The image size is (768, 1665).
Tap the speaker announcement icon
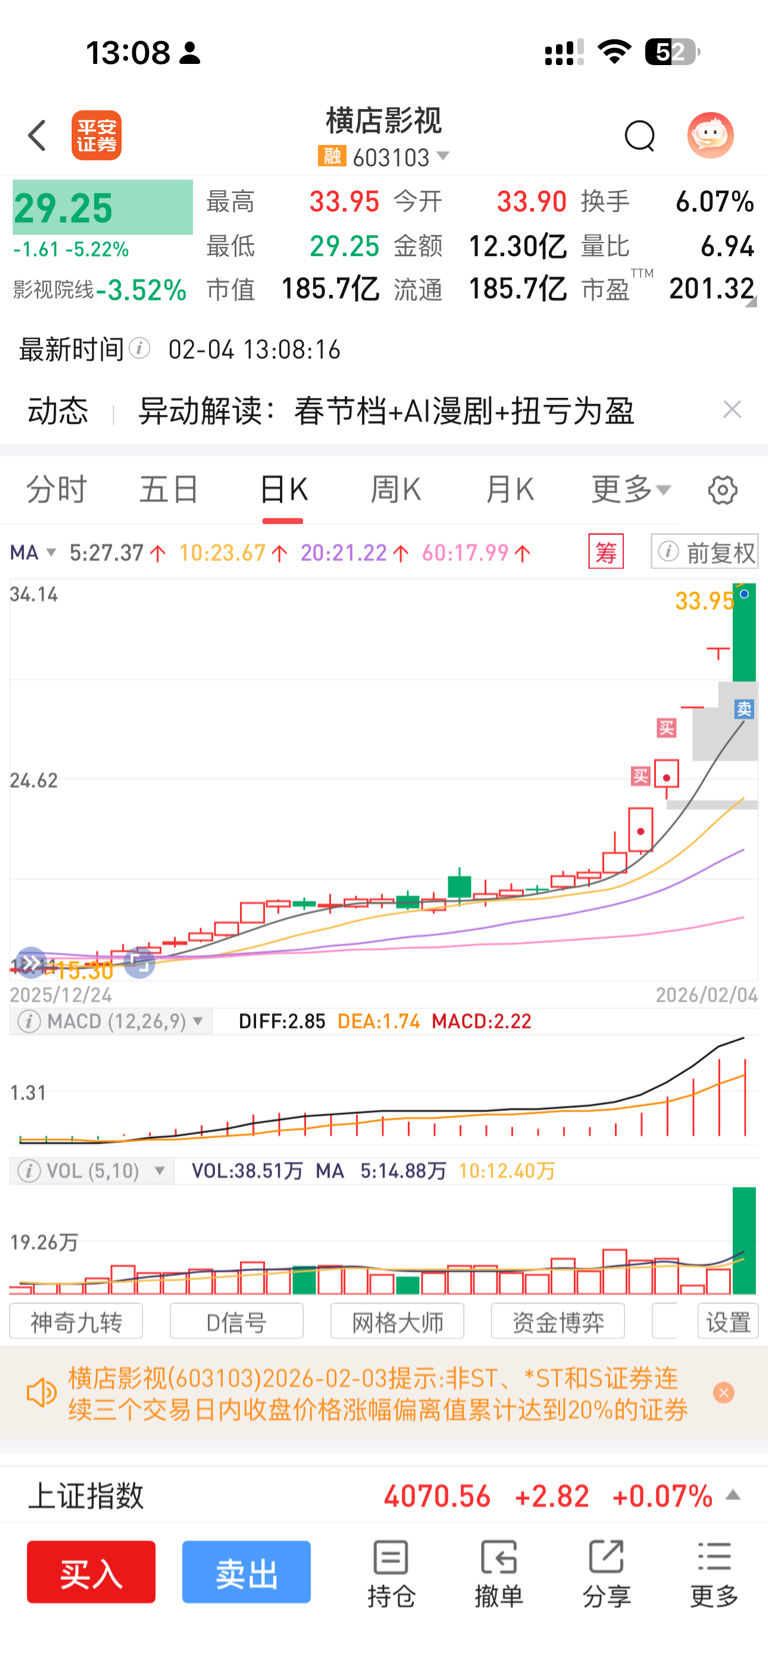click(41, 1393)
